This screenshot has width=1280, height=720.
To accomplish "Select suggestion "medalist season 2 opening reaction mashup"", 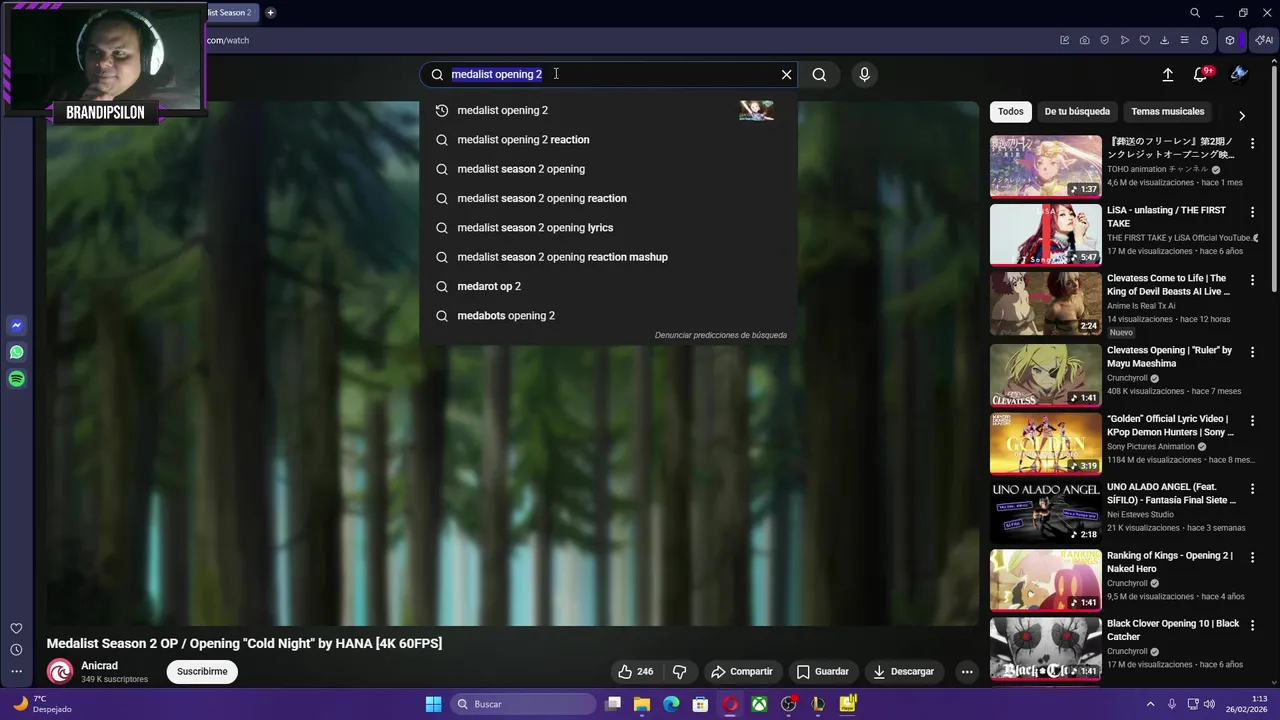I will point(608,257).
